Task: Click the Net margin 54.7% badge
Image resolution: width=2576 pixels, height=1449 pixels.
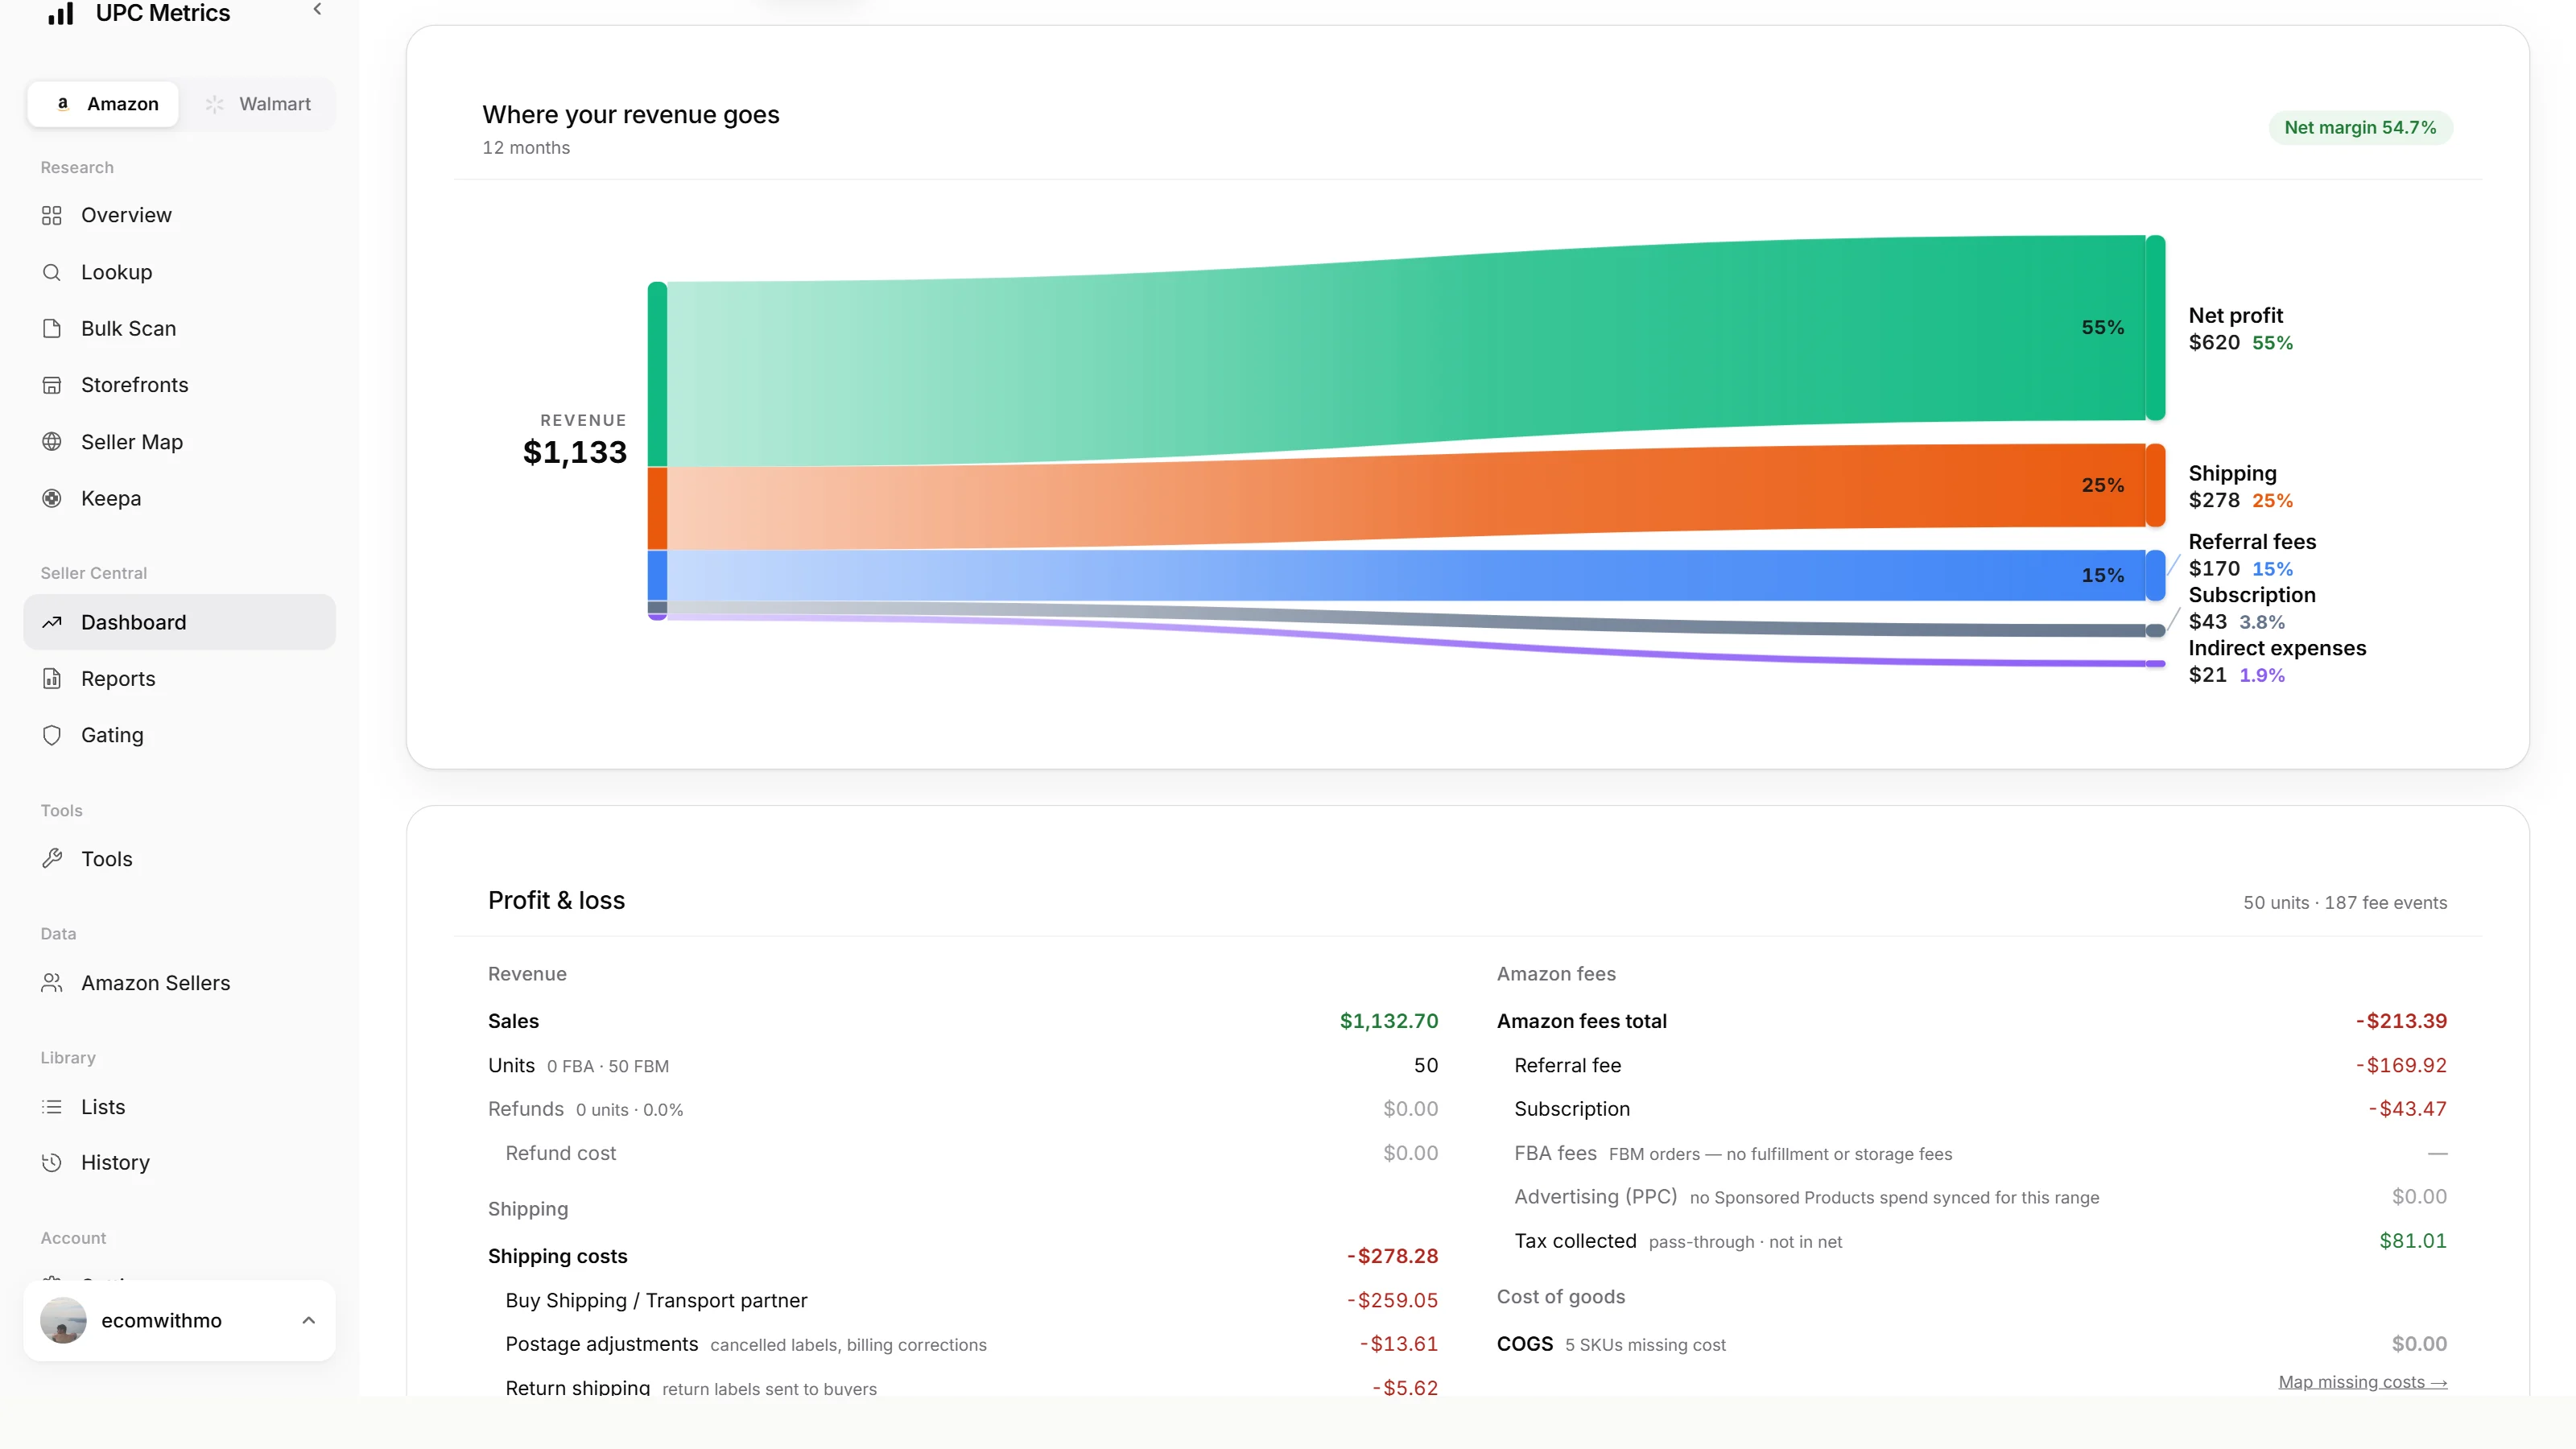Action: (2360, 127)
